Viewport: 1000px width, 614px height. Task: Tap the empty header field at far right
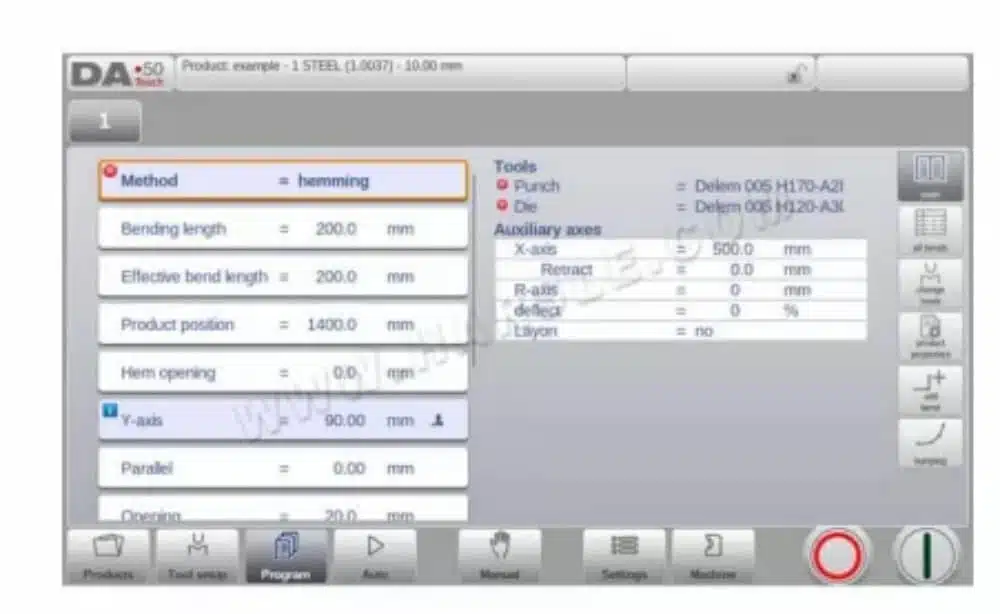pos(892,73)
